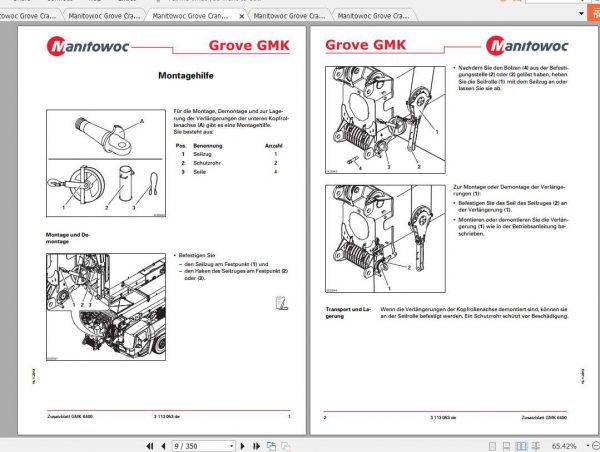Image resolution: width=600 pixels, height=452 pixels.
Task: Click the Transport und Lagerung section label
Action: pyautogui.click(x=348, y=313)
